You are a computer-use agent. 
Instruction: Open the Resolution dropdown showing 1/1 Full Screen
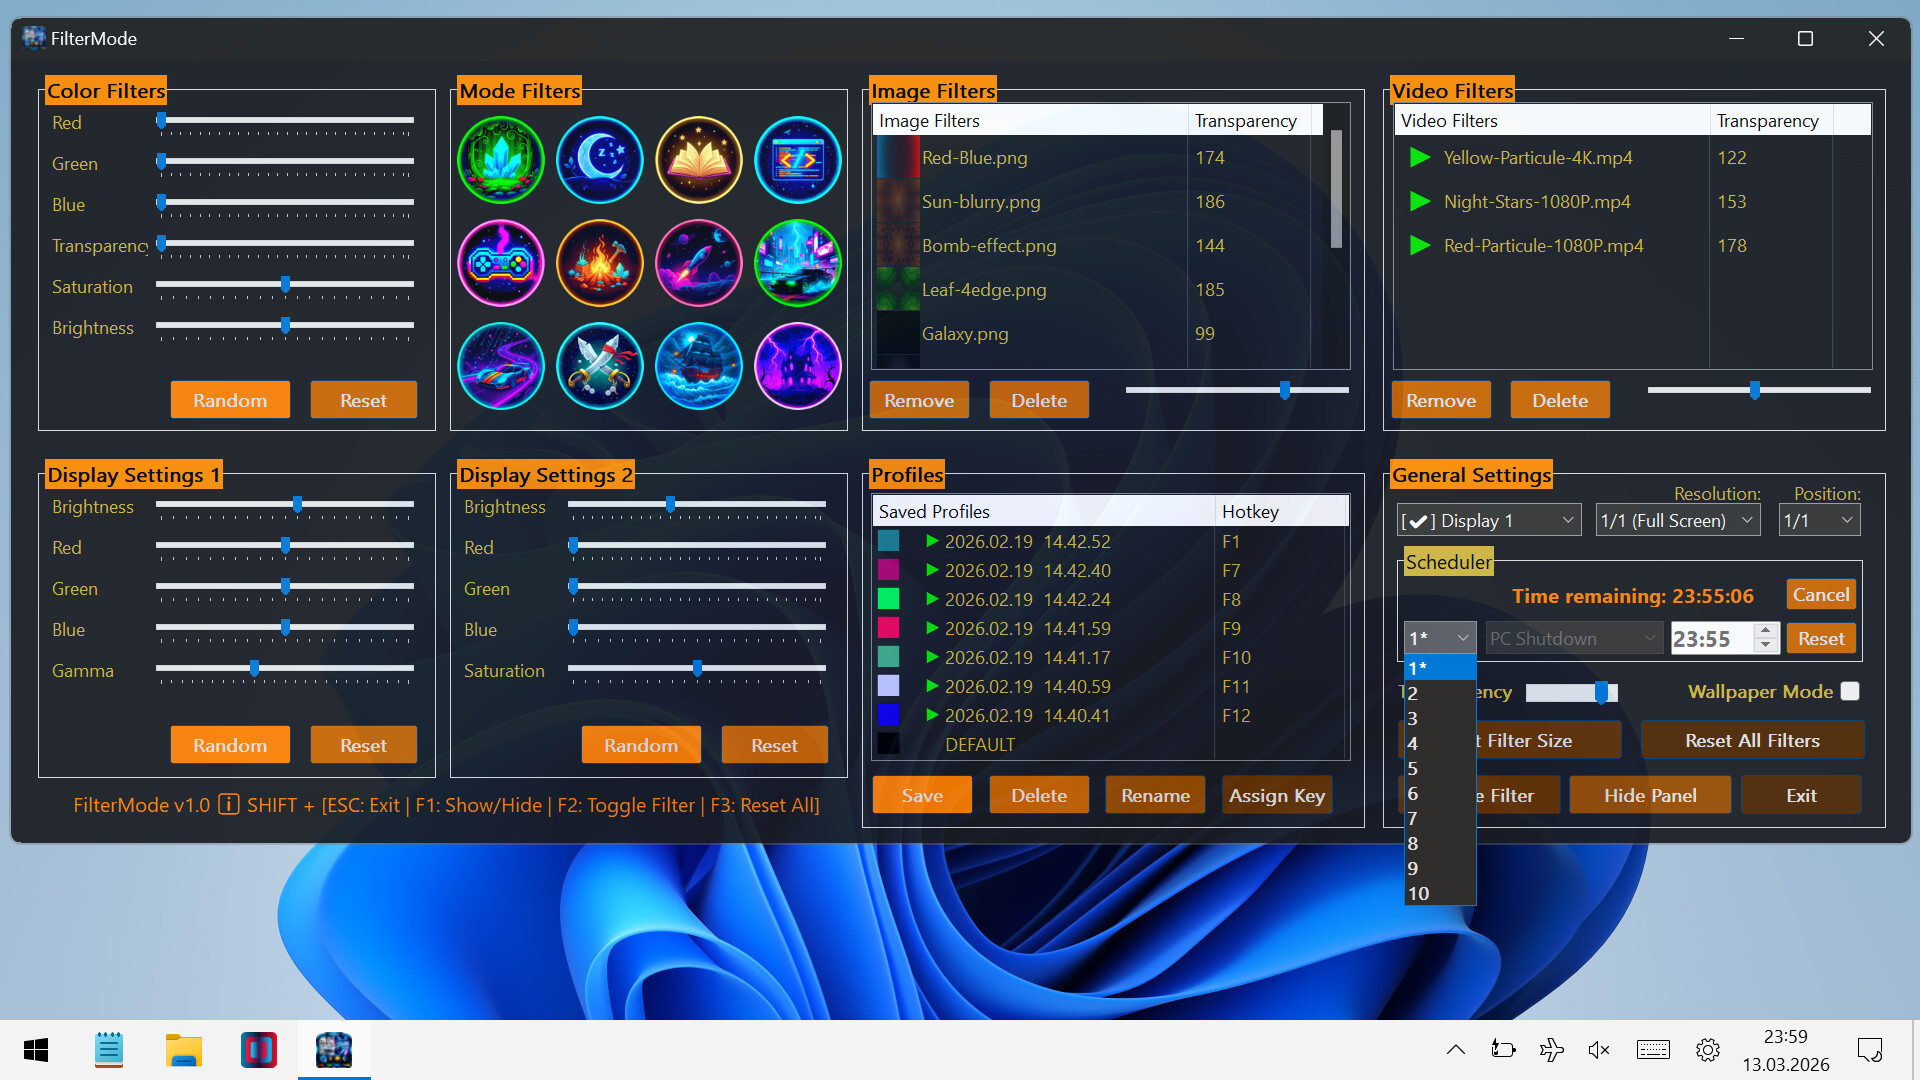[1677, 519]
